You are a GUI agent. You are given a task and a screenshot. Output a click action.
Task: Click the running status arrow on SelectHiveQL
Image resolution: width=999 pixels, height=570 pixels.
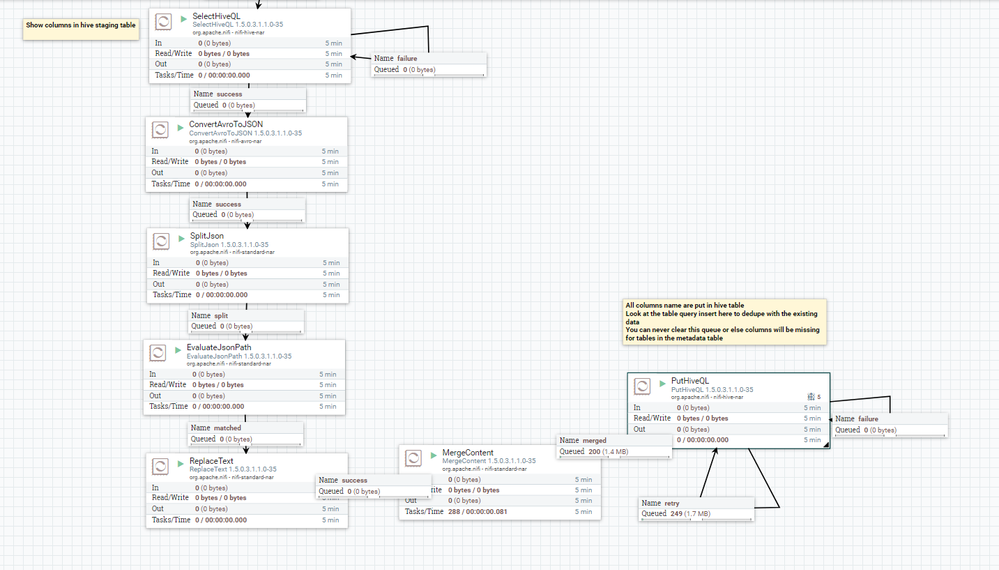click(183, 19)
